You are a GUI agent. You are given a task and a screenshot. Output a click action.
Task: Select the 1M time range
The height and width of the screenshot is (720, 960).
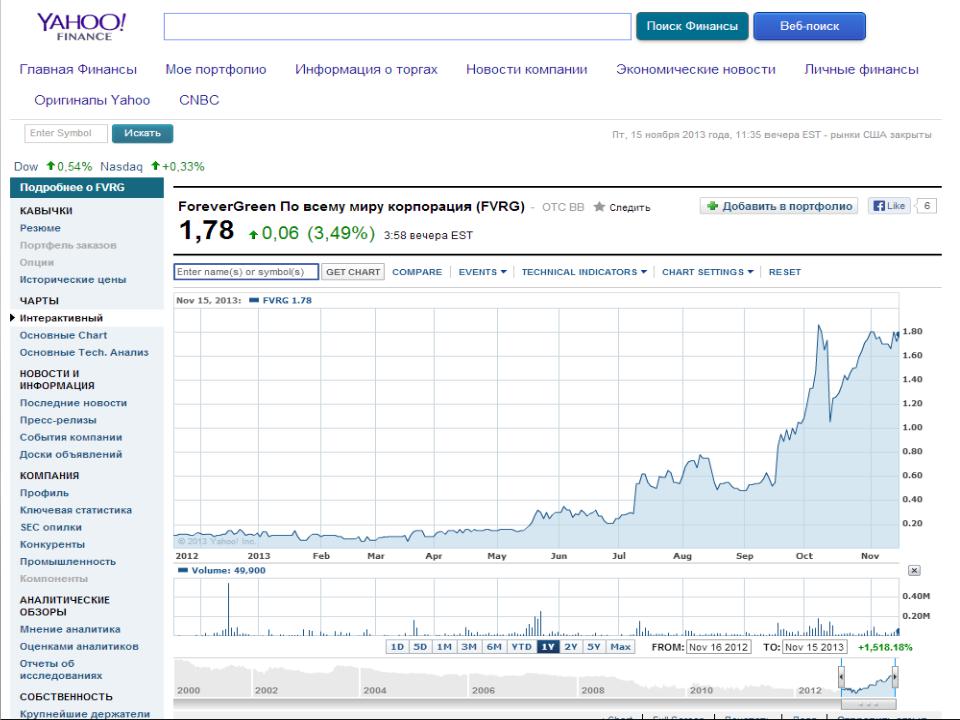[x=444, y=647]
